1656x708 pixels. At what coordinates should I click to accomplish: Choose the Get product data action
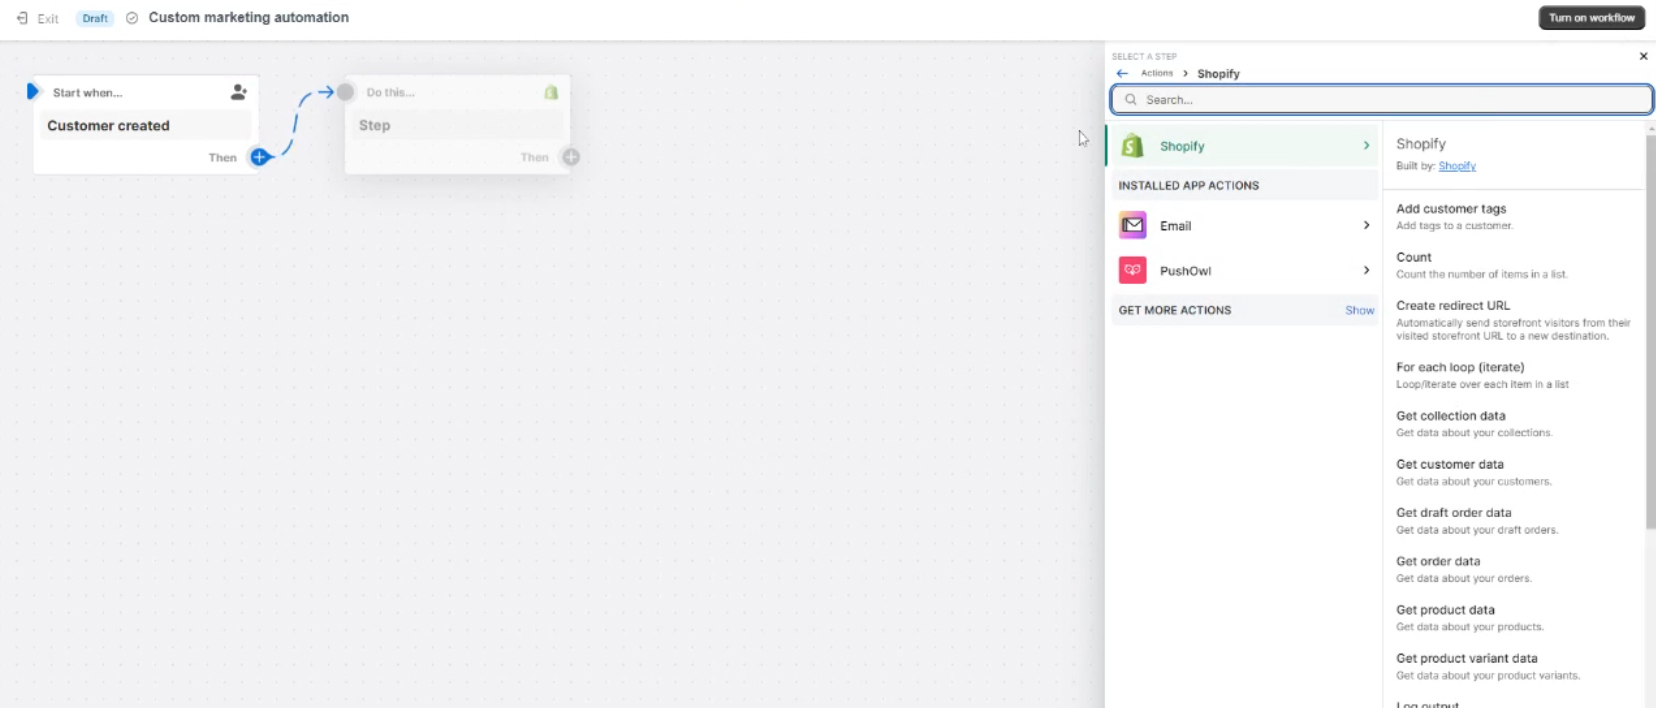(1513, 617)
